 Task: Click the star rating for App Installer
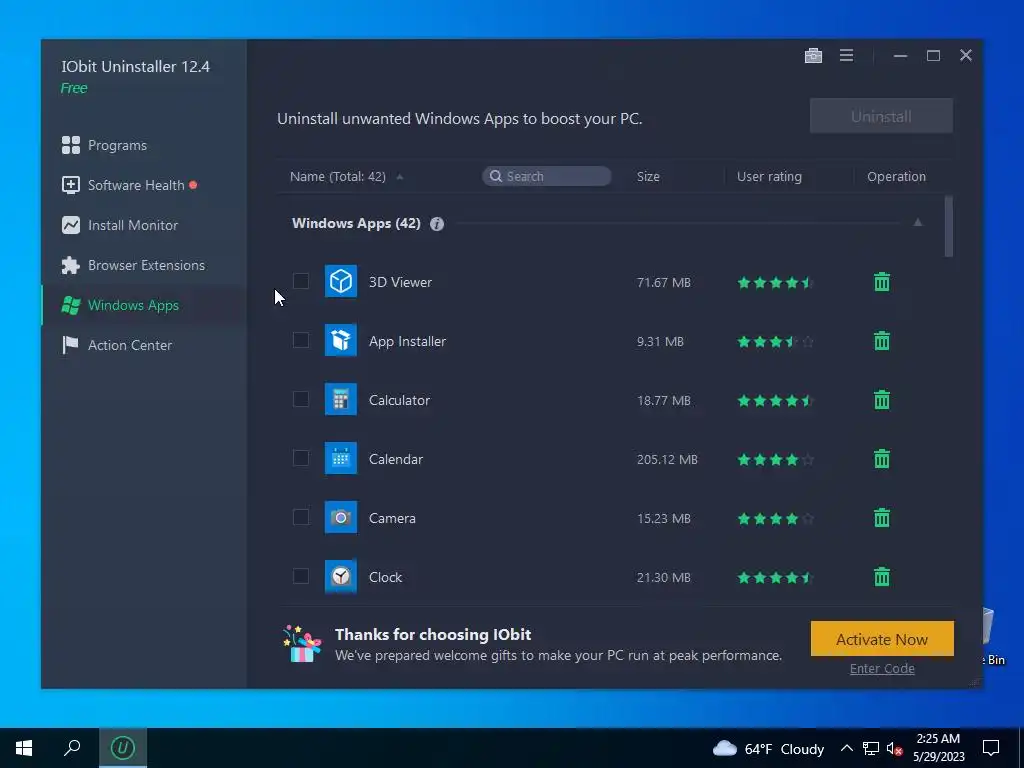click(775, 342)
